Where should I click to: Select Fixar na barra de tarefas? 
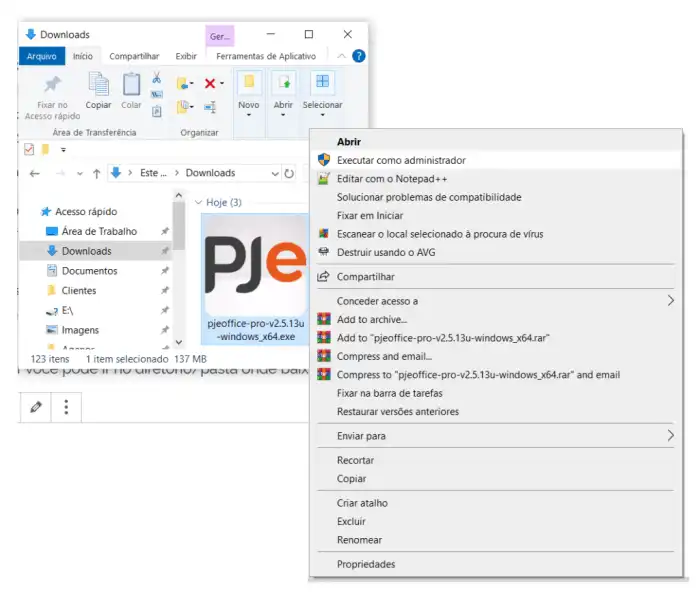click(496, 393)
